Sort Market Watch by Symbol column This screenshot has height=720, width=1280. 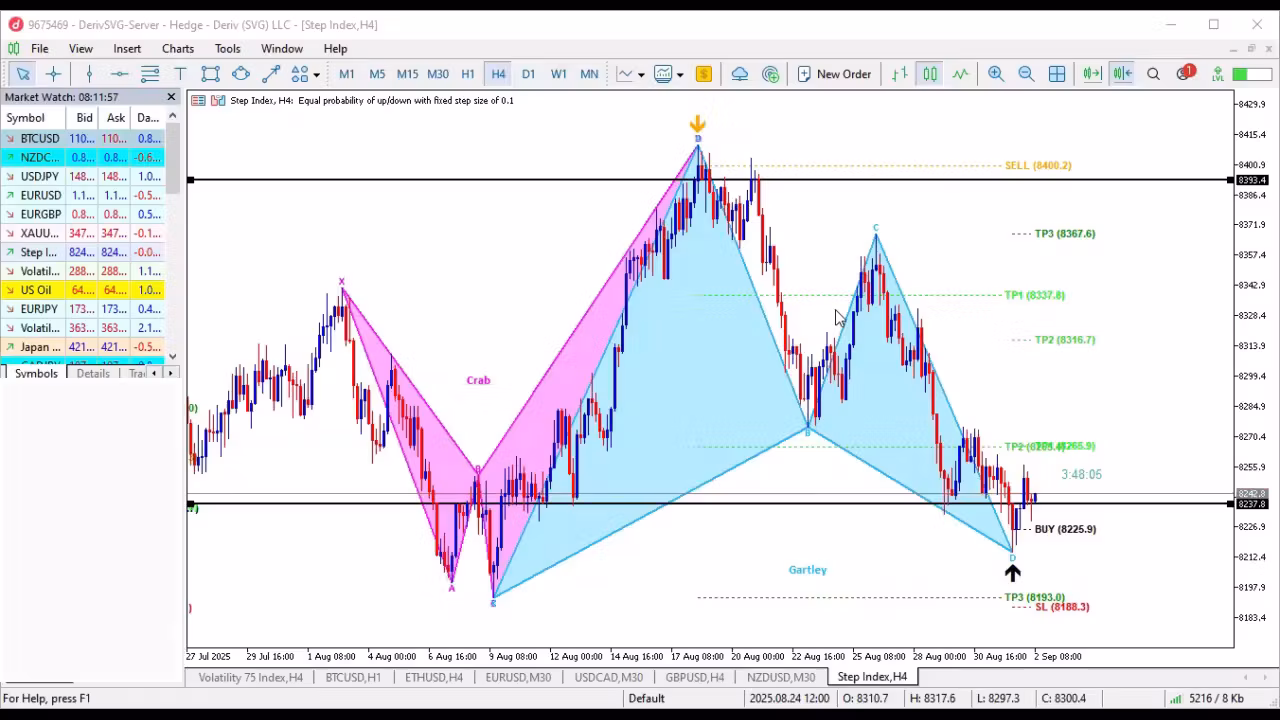click(34, 117)
